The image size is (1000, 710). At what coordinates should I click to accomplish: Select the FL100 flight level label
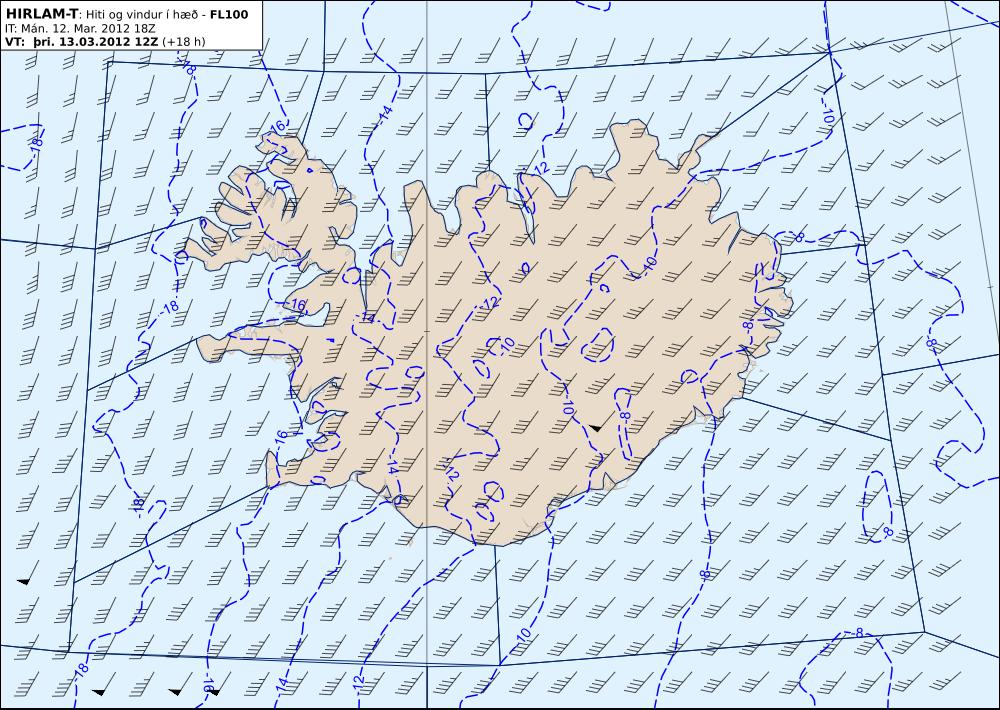coord(229,14)
